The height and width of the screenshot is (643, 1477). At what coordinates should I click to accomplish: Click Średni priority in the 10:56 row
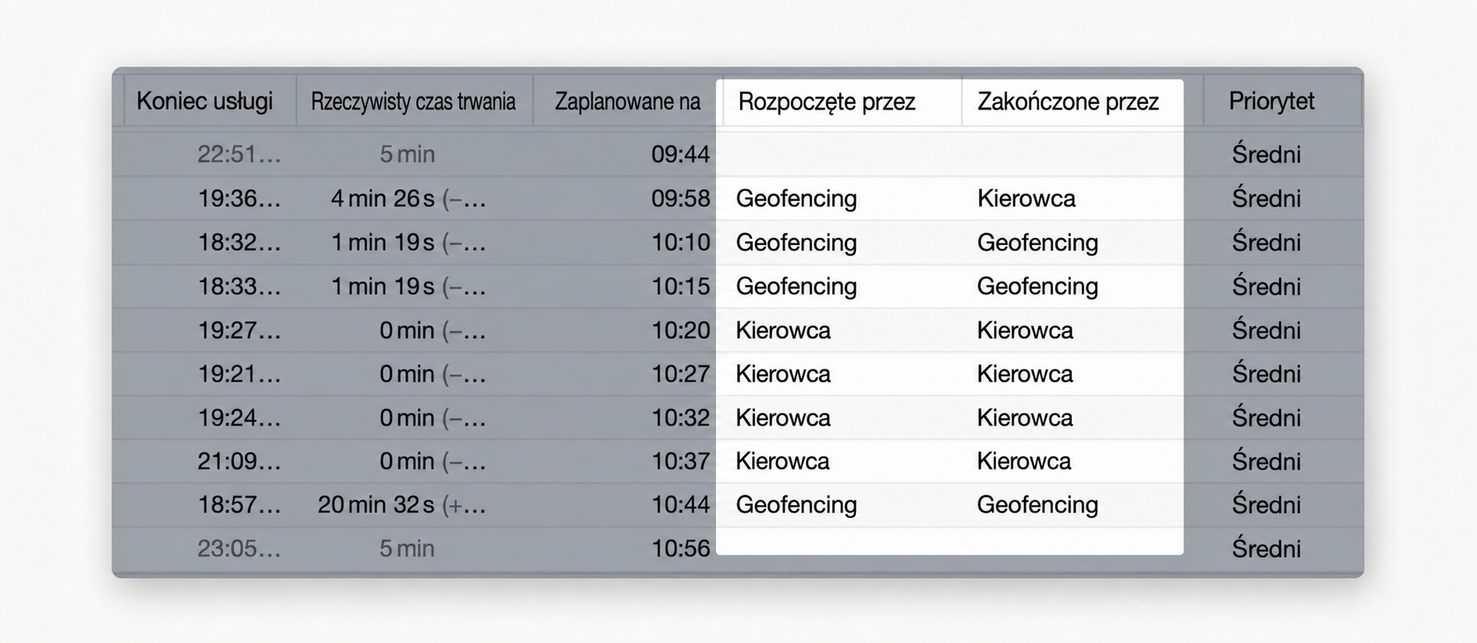[x=1266, y=549]
